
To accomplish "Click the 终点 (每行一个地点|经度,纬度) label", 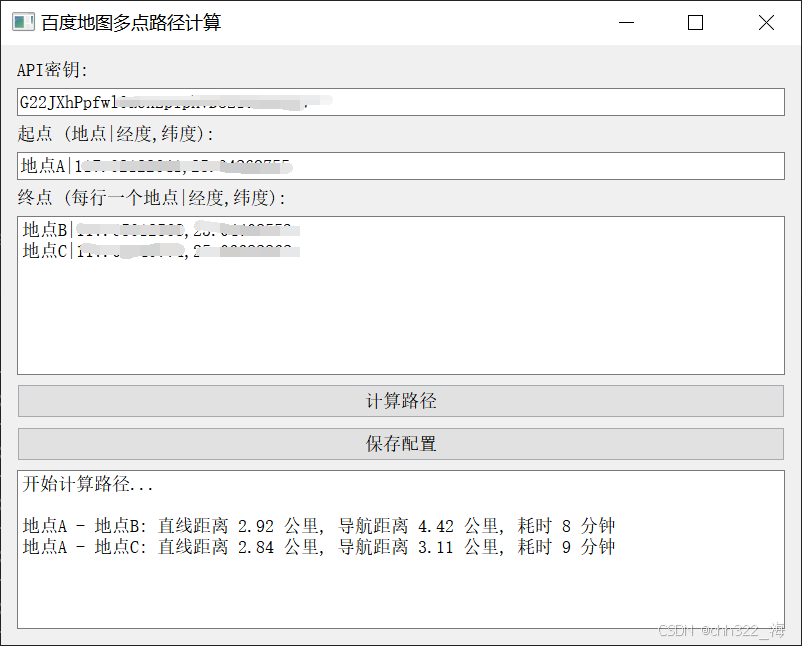I will coord(151,197).
